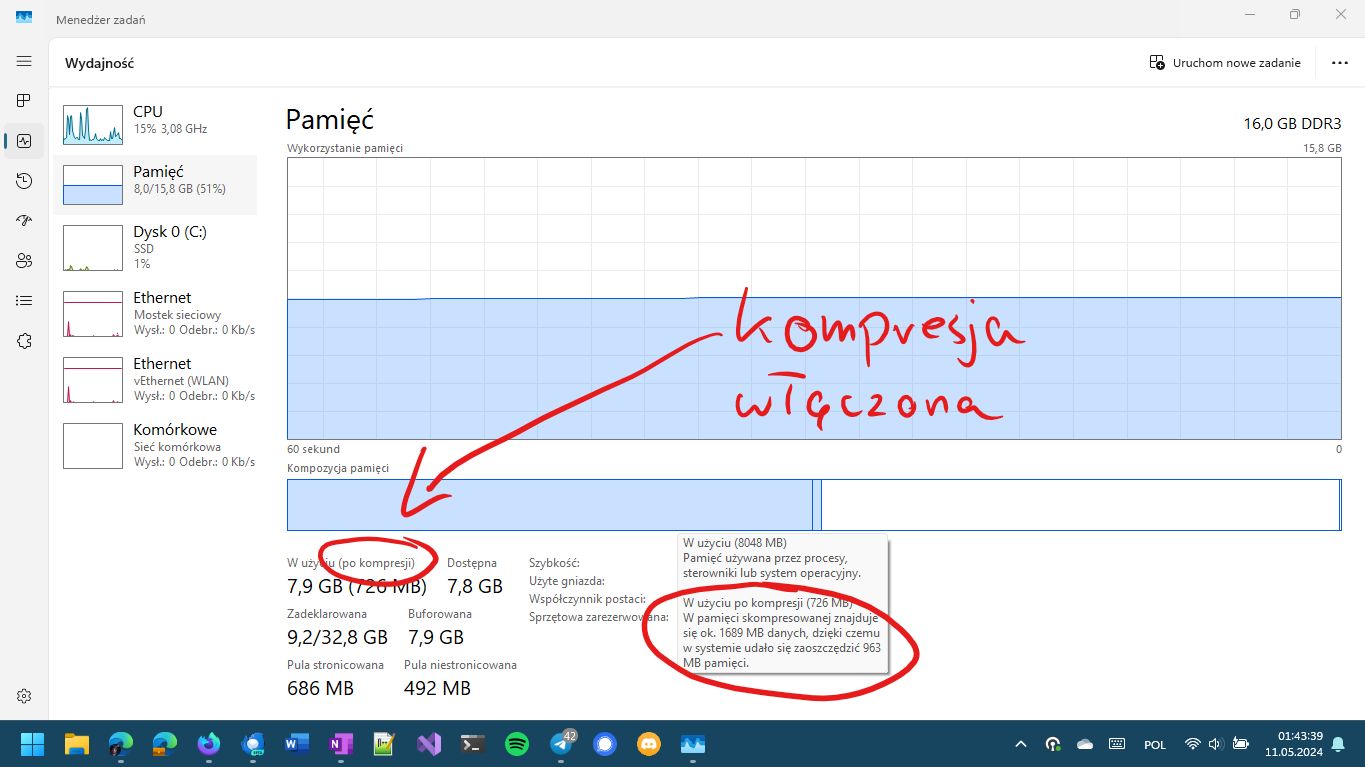Open the app history page icon
Viewport: 1365px width, 767px height.
point(24,181)
